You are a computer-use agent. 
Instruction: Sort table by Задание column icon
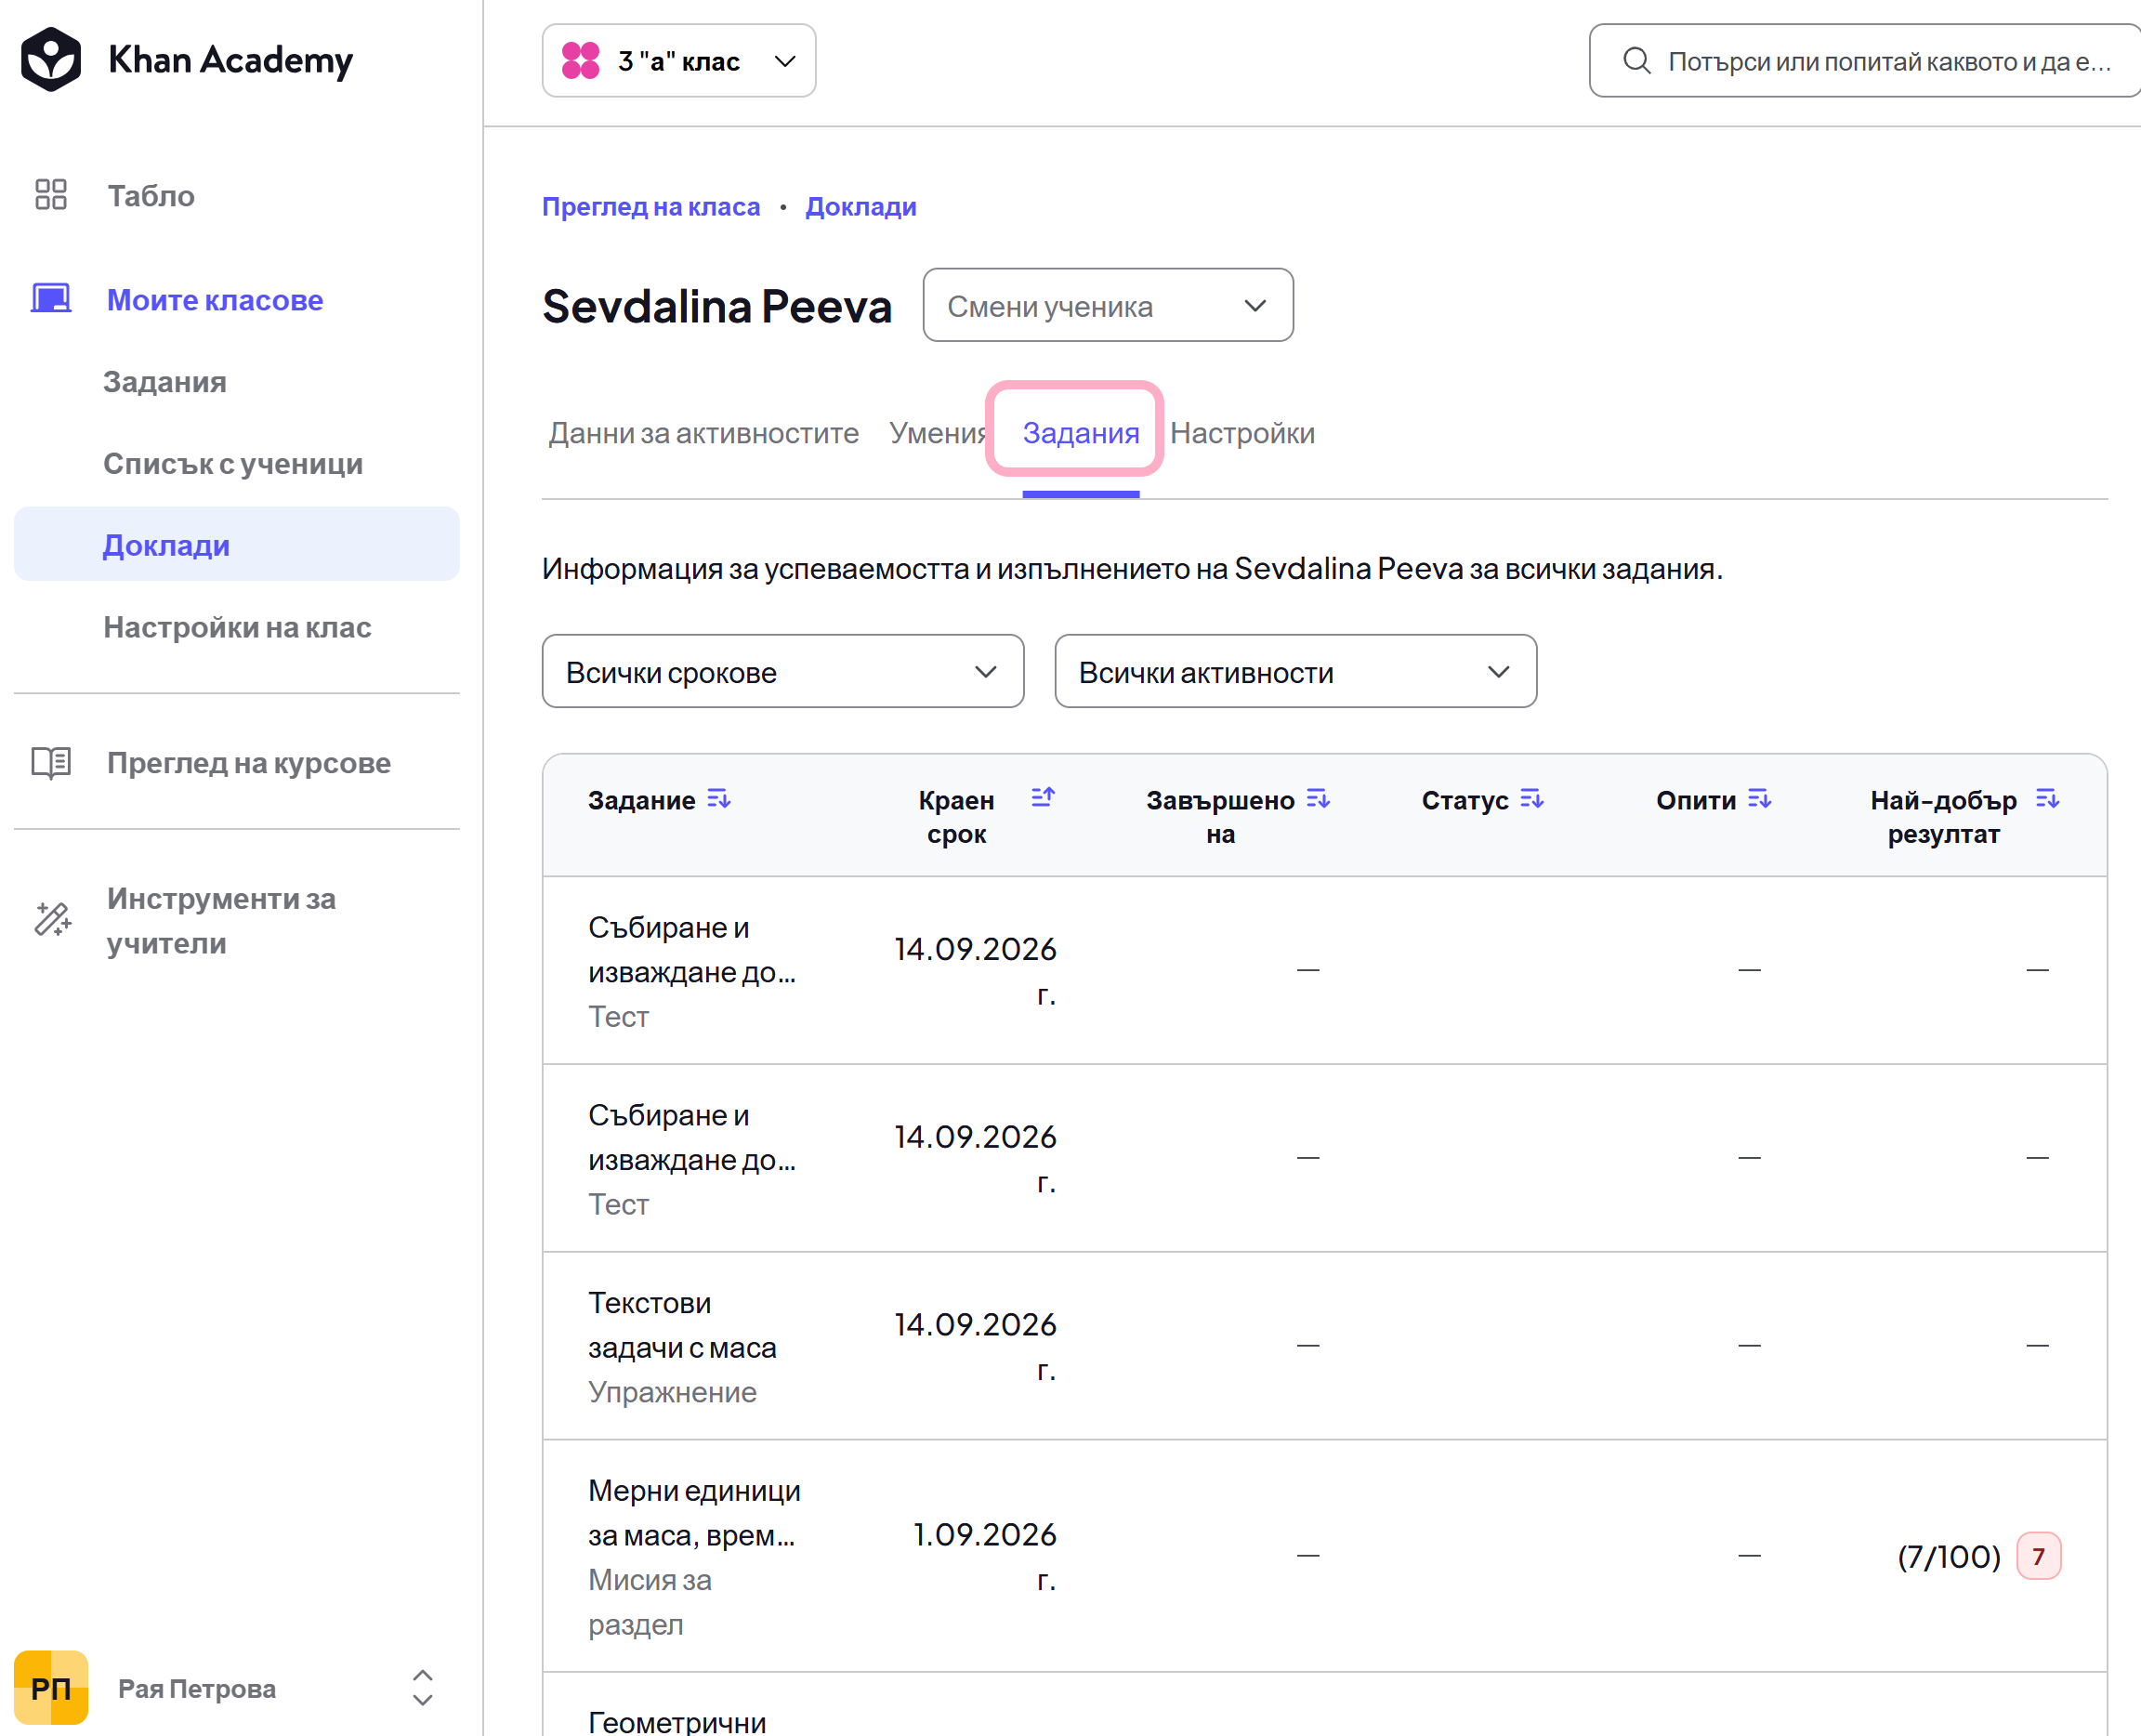pos(719,799)
